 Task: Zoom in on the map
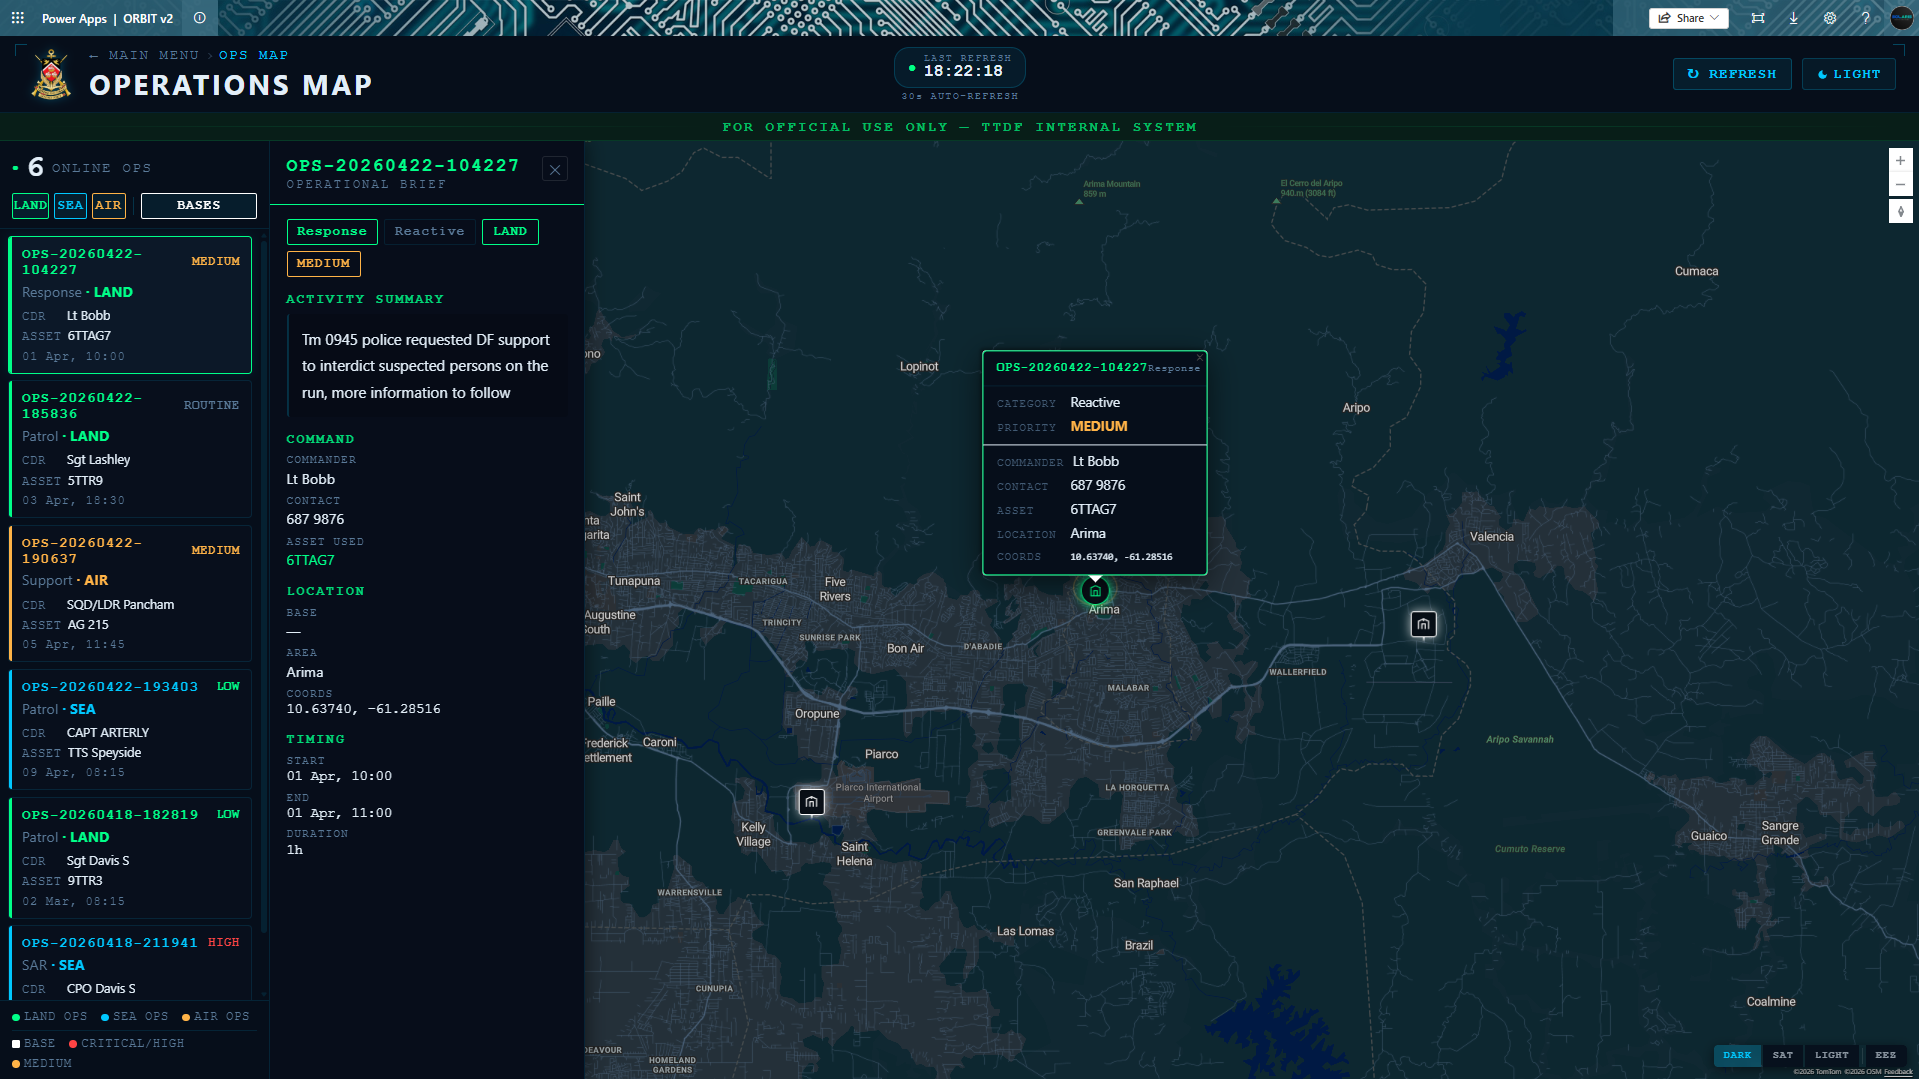pyautogui.click(x=1900, y=160)
